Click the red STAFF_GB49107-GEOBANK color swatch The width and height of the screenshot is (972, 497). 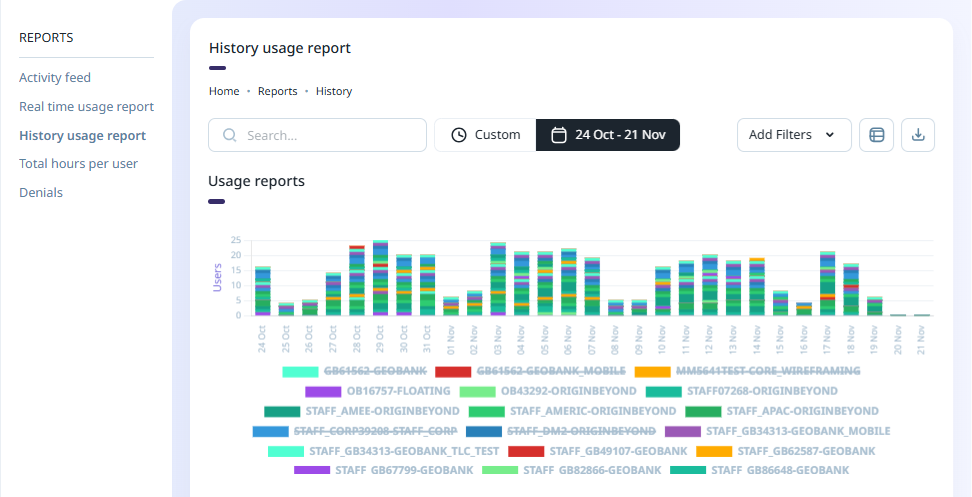(526, 451)
